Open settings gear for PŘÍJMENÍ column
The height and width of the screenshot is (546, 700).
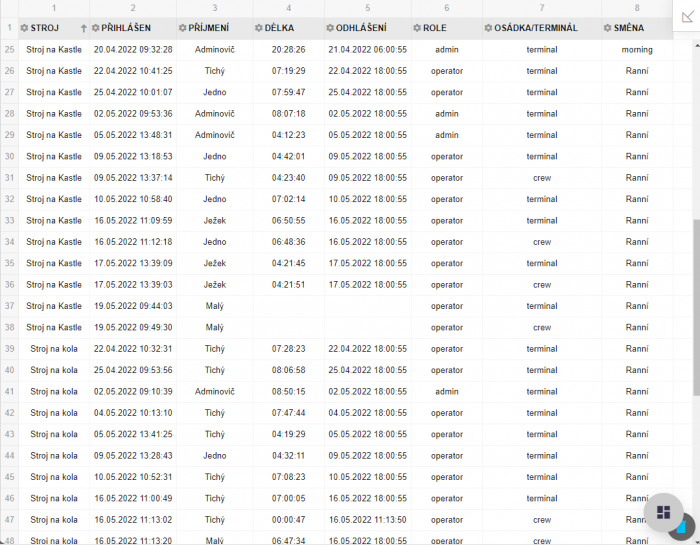coord(182,28)
